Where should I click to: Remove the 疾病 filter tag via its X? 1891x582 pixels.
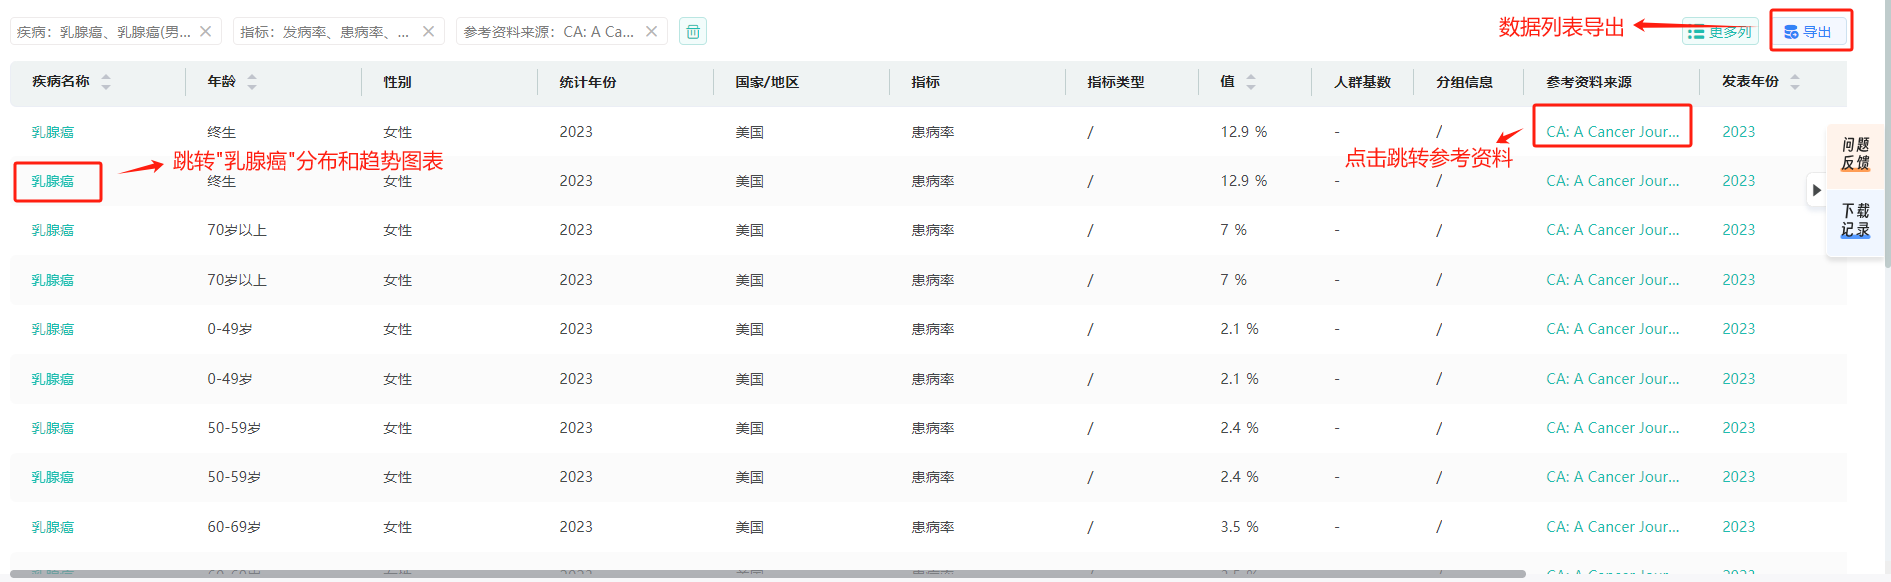[x=205, y=32]
